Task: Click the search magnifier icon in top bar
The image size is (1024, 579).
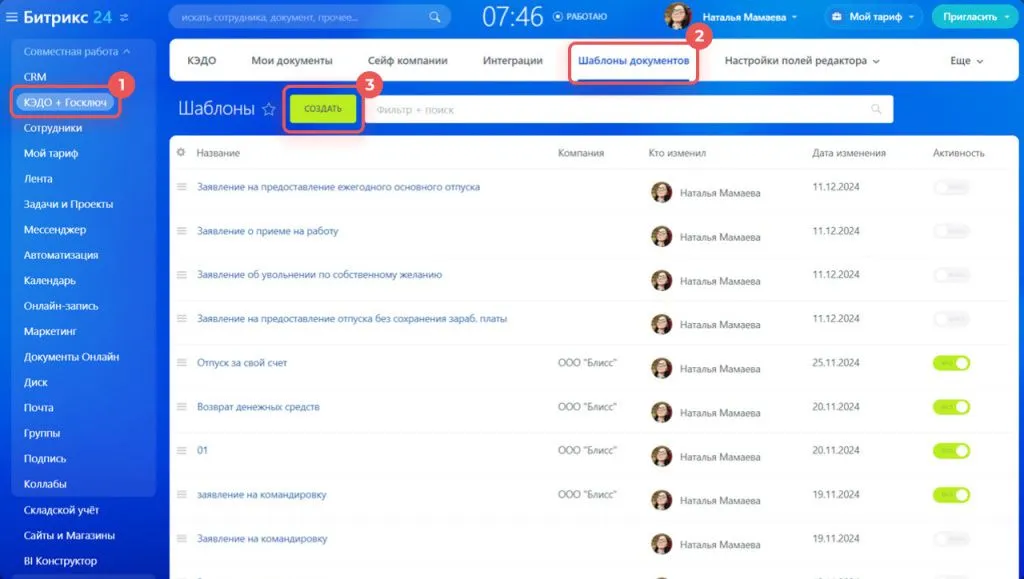Action: pyautogui.click(x=434, y=17)
